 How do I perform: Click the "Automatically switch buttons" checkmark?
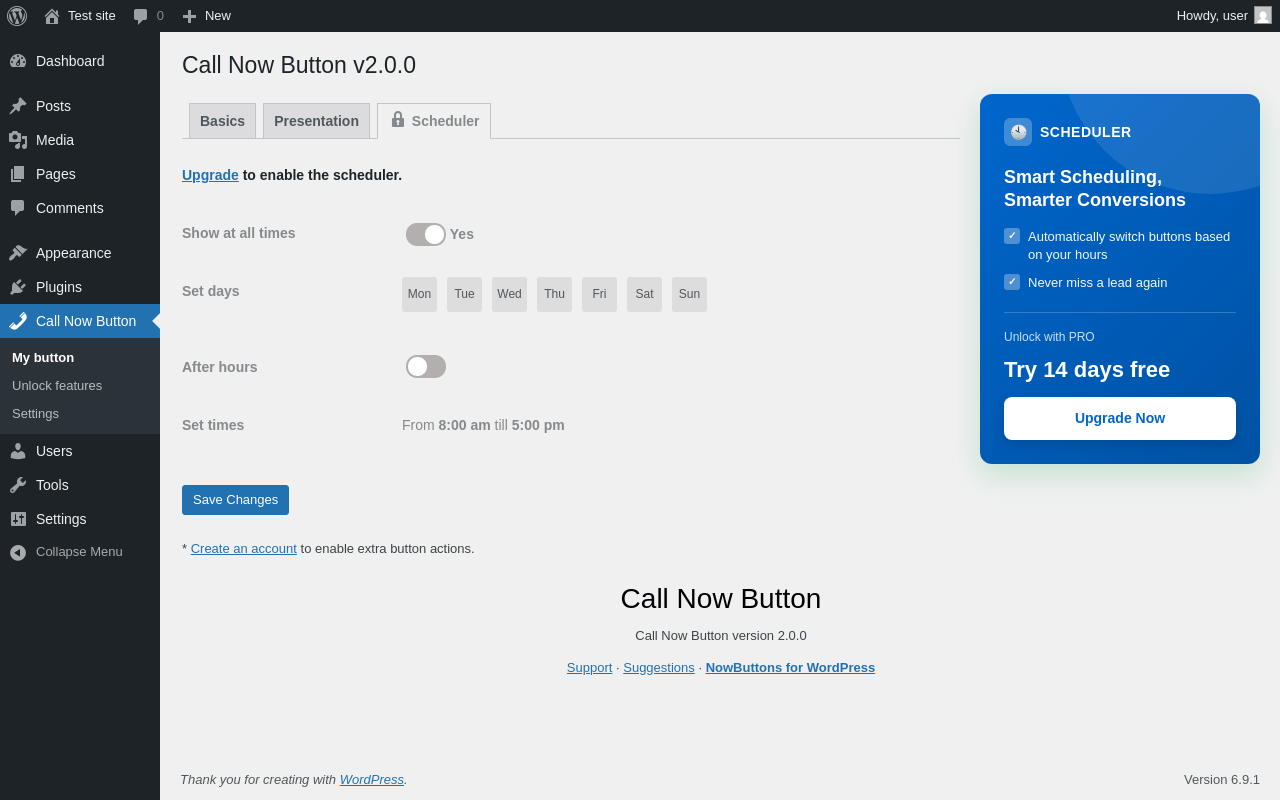1012,236
